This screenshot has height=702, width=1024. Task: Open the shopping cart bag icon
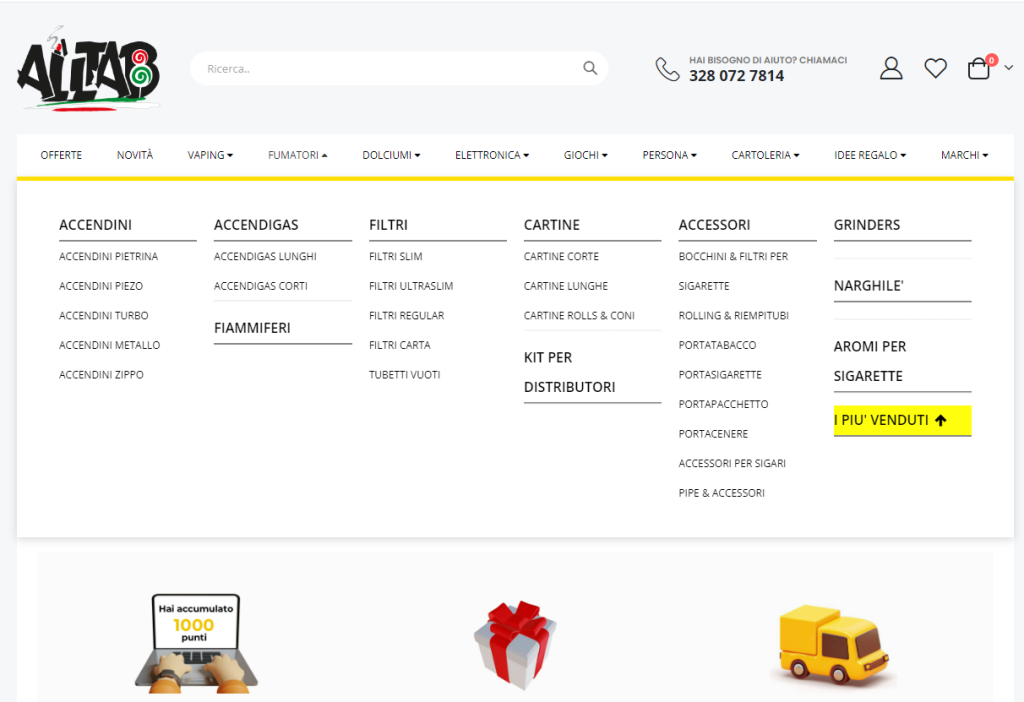[978, 68]
